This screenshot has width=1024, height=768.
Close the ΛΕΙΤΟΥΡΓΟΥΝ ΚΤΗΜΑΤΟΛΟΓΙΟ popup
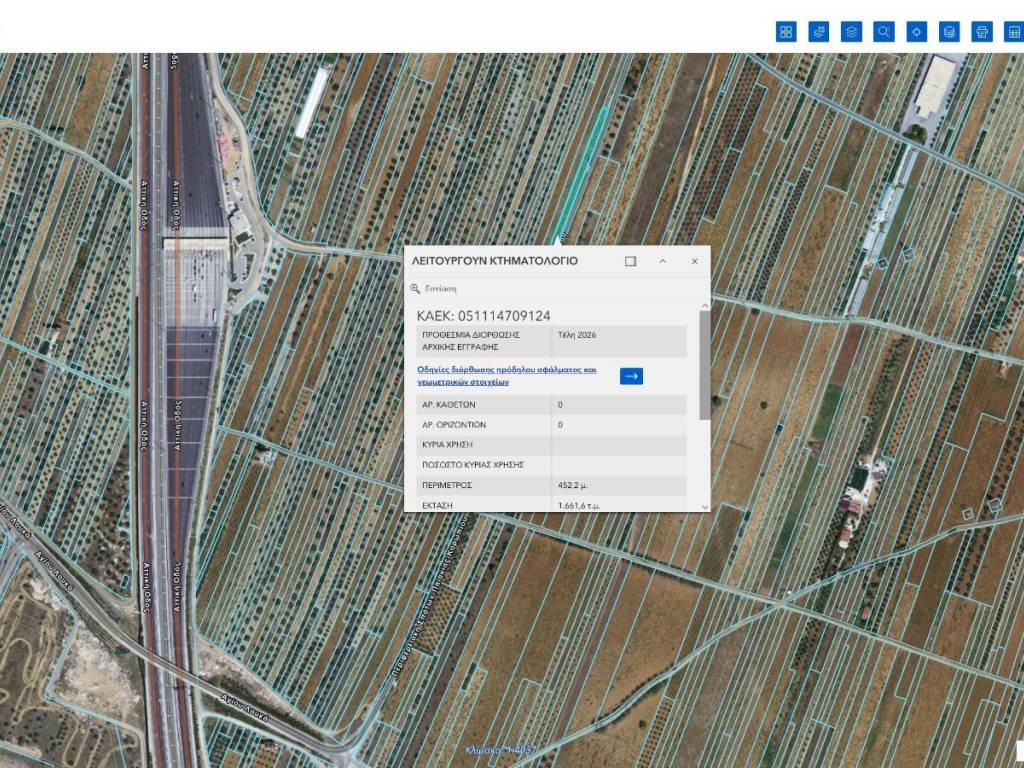[695, 261]
